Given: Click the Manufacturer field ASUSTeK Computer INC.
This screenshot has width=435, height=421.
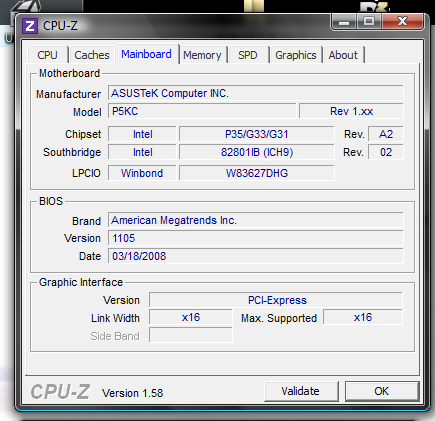Looking at the screenshot, I should [255, 93].
